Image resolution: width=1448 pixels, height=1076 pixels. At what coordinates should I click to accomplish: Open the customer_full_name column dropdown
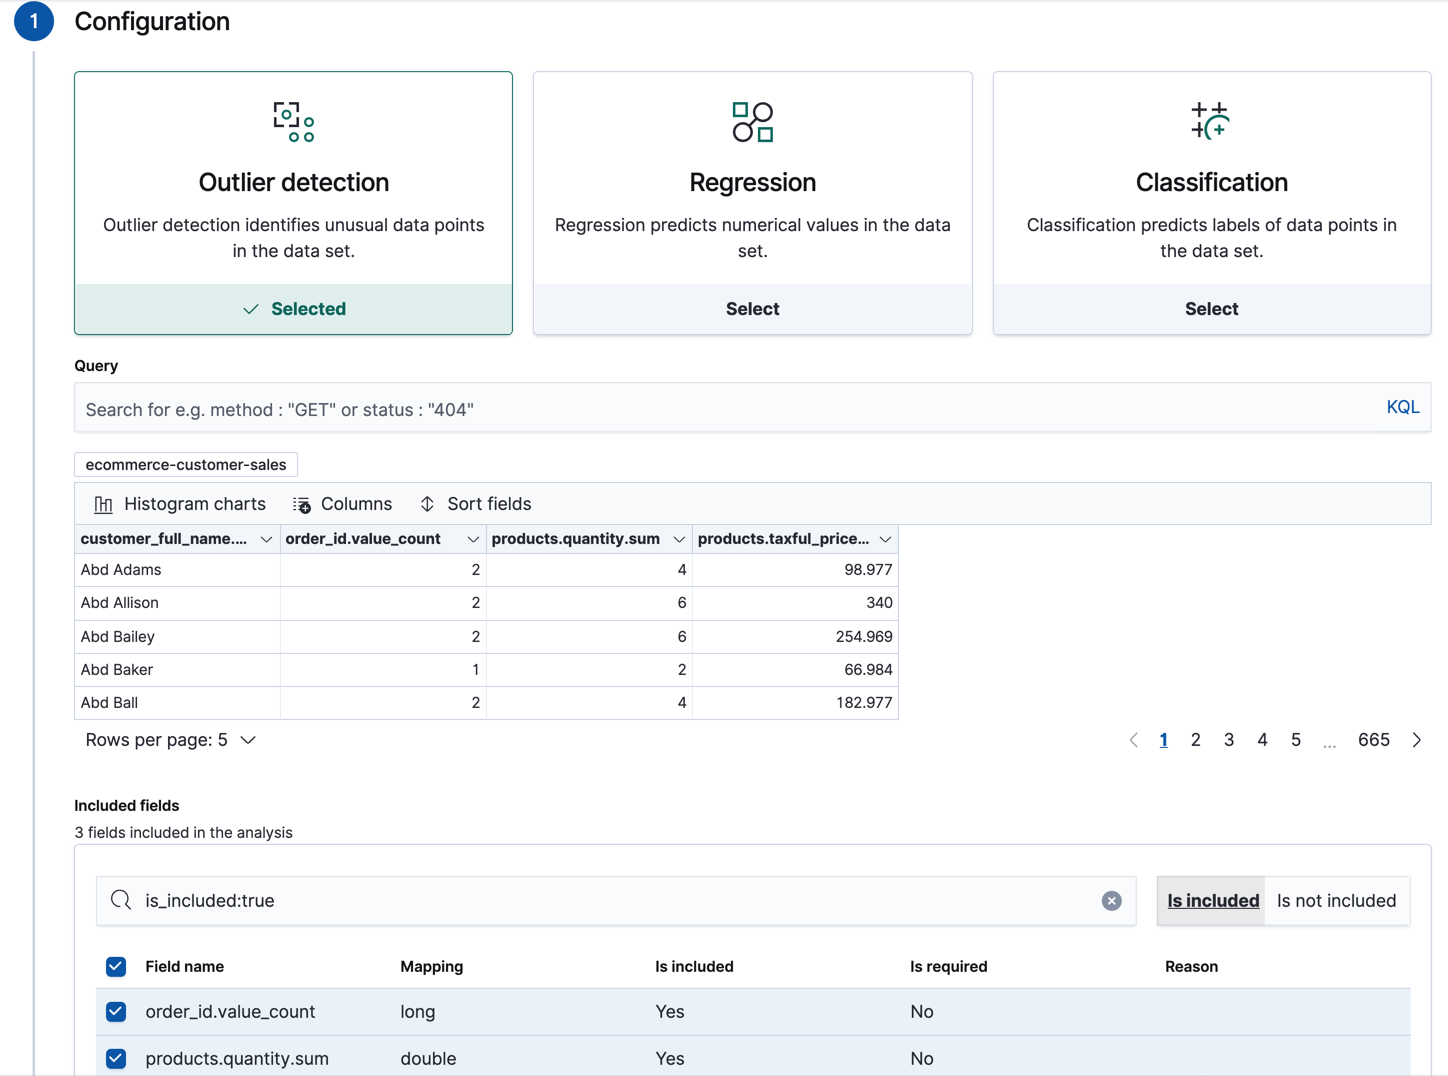tap(266, 539)
